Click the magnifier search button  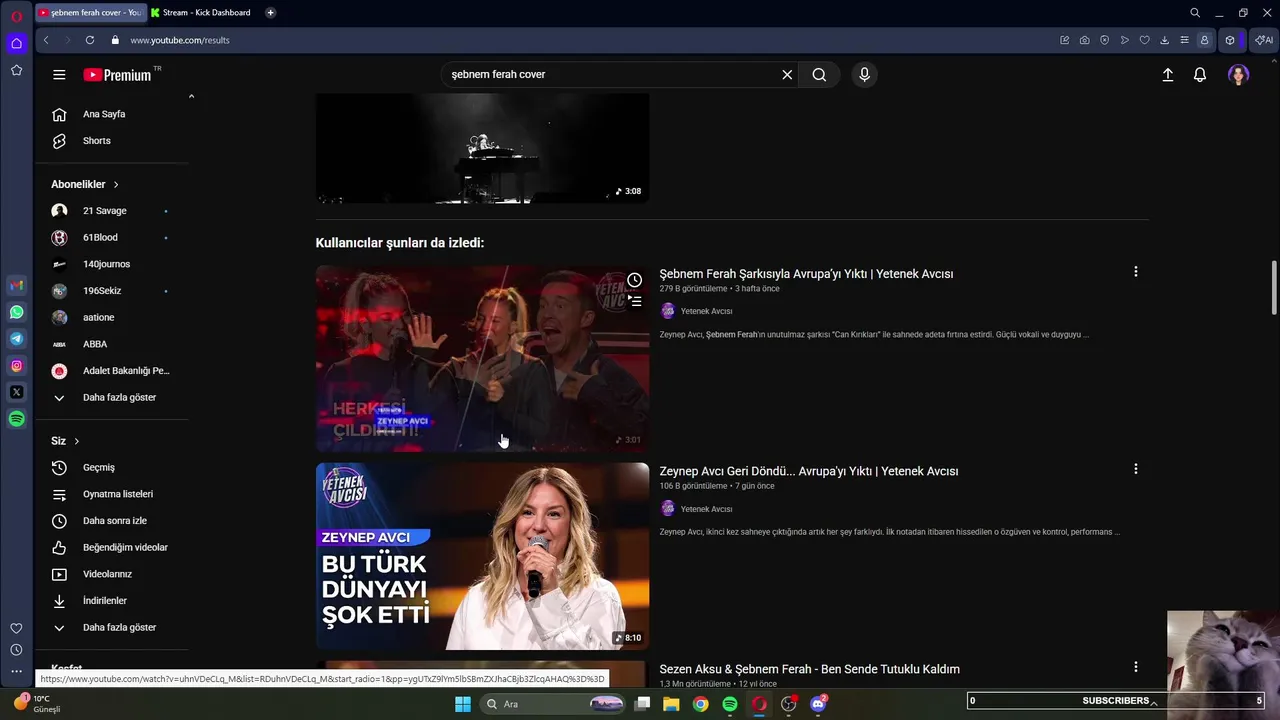819,74
